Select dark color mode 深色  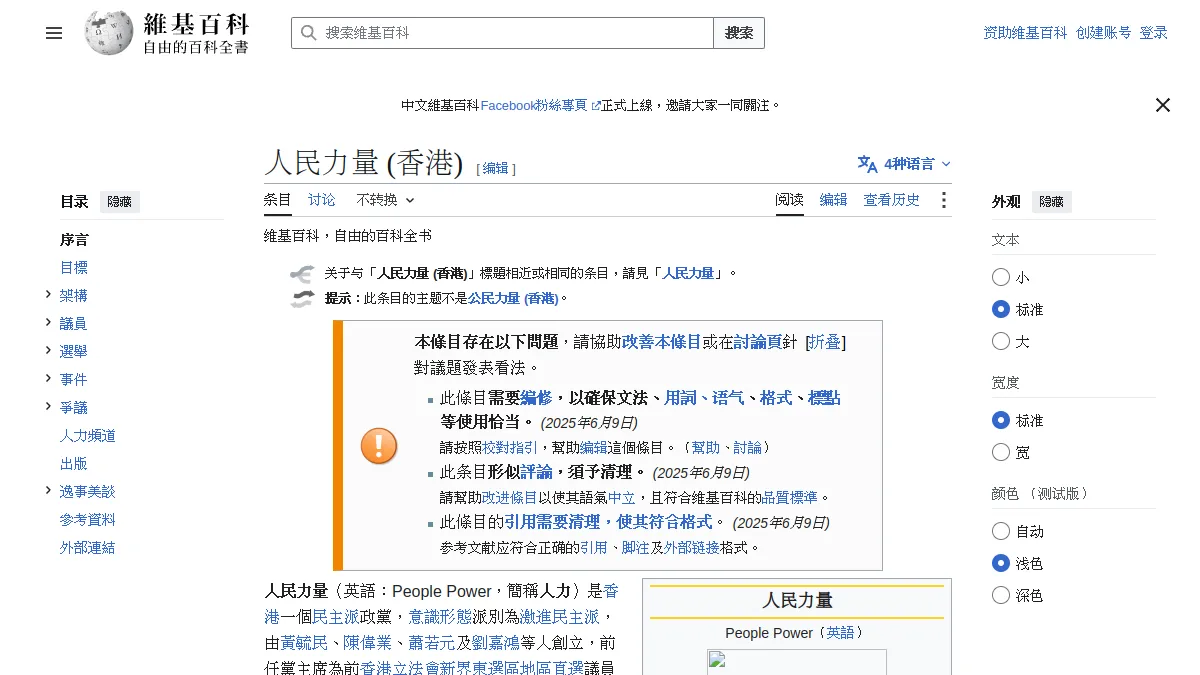tap(1001, 595)
